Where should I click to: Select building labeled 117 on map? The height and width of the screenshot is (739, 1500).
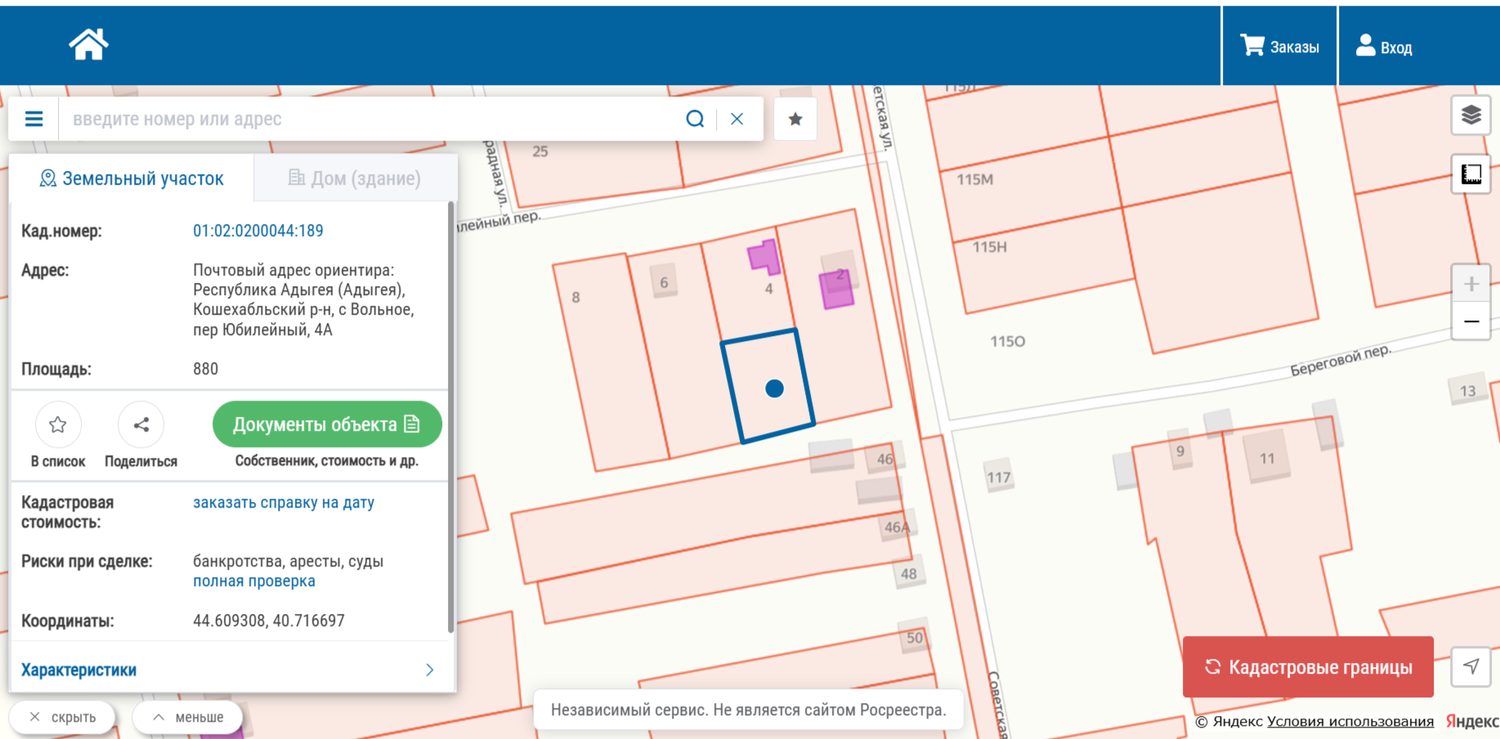[999, 477]
